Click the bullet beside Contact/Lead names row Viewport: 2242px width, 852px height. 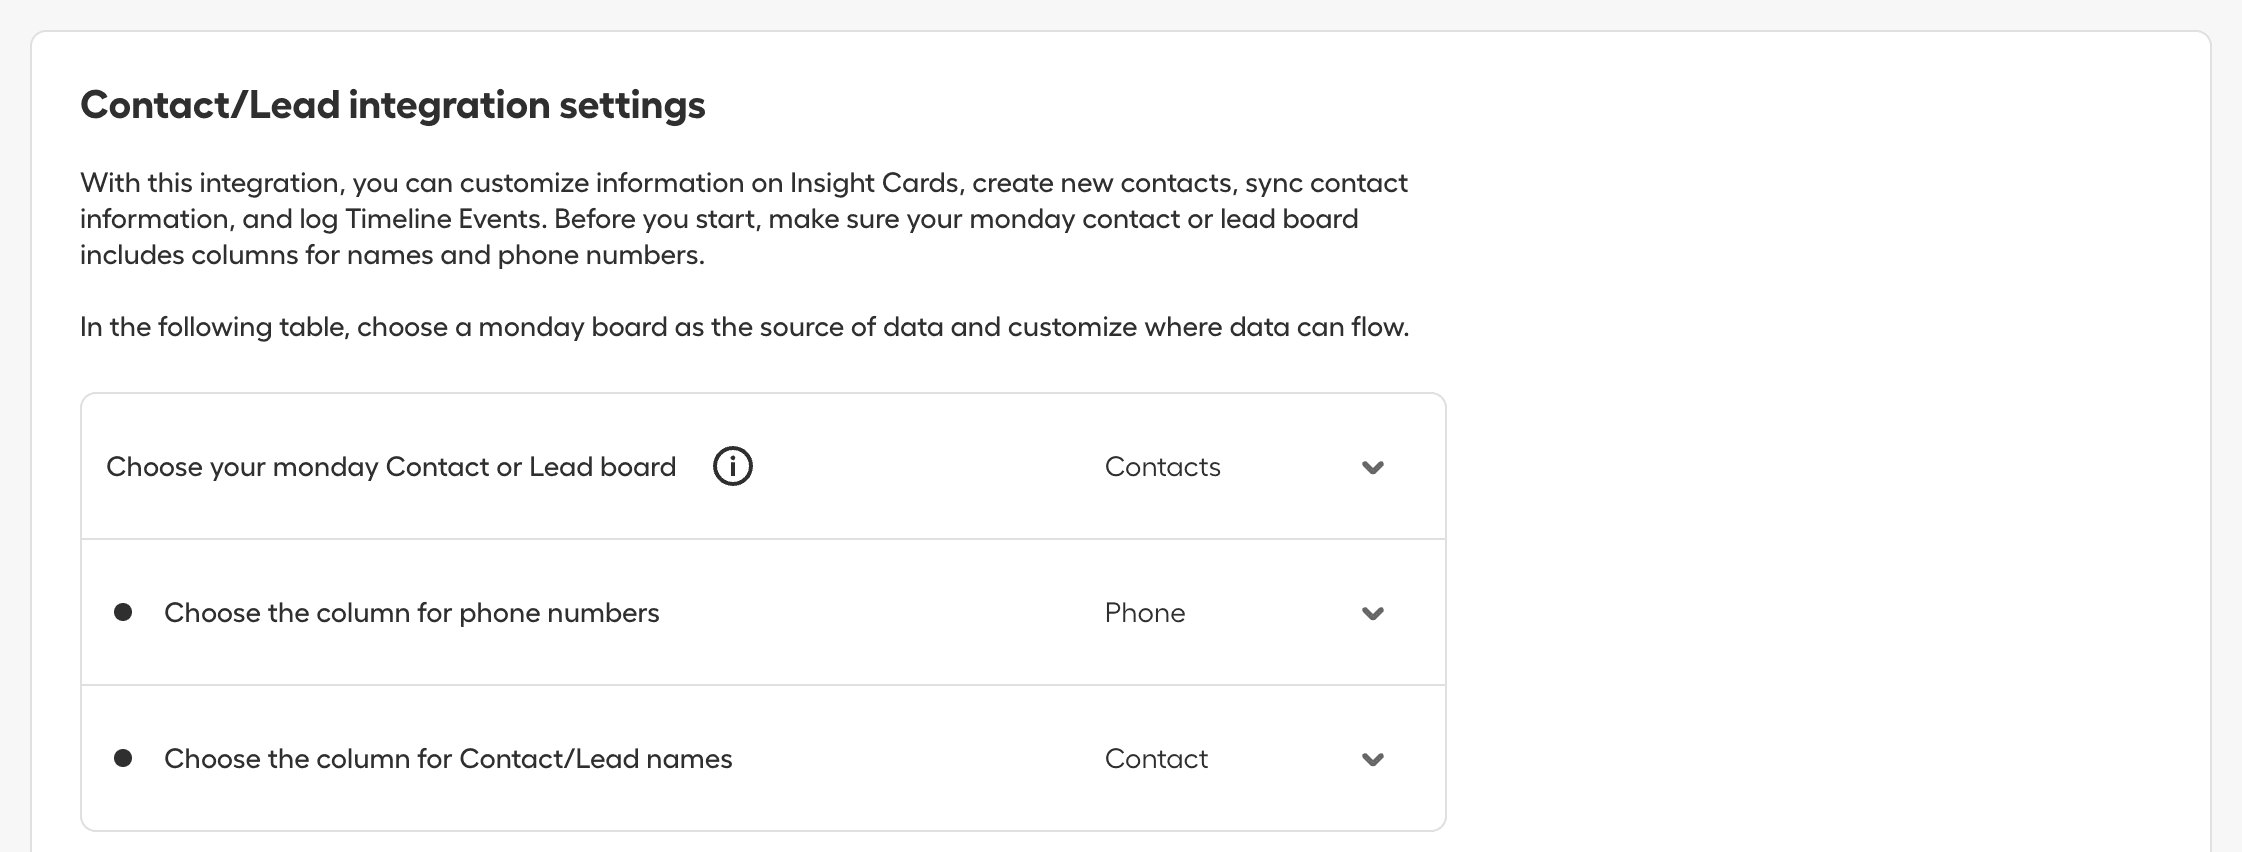tap(123, 758)
